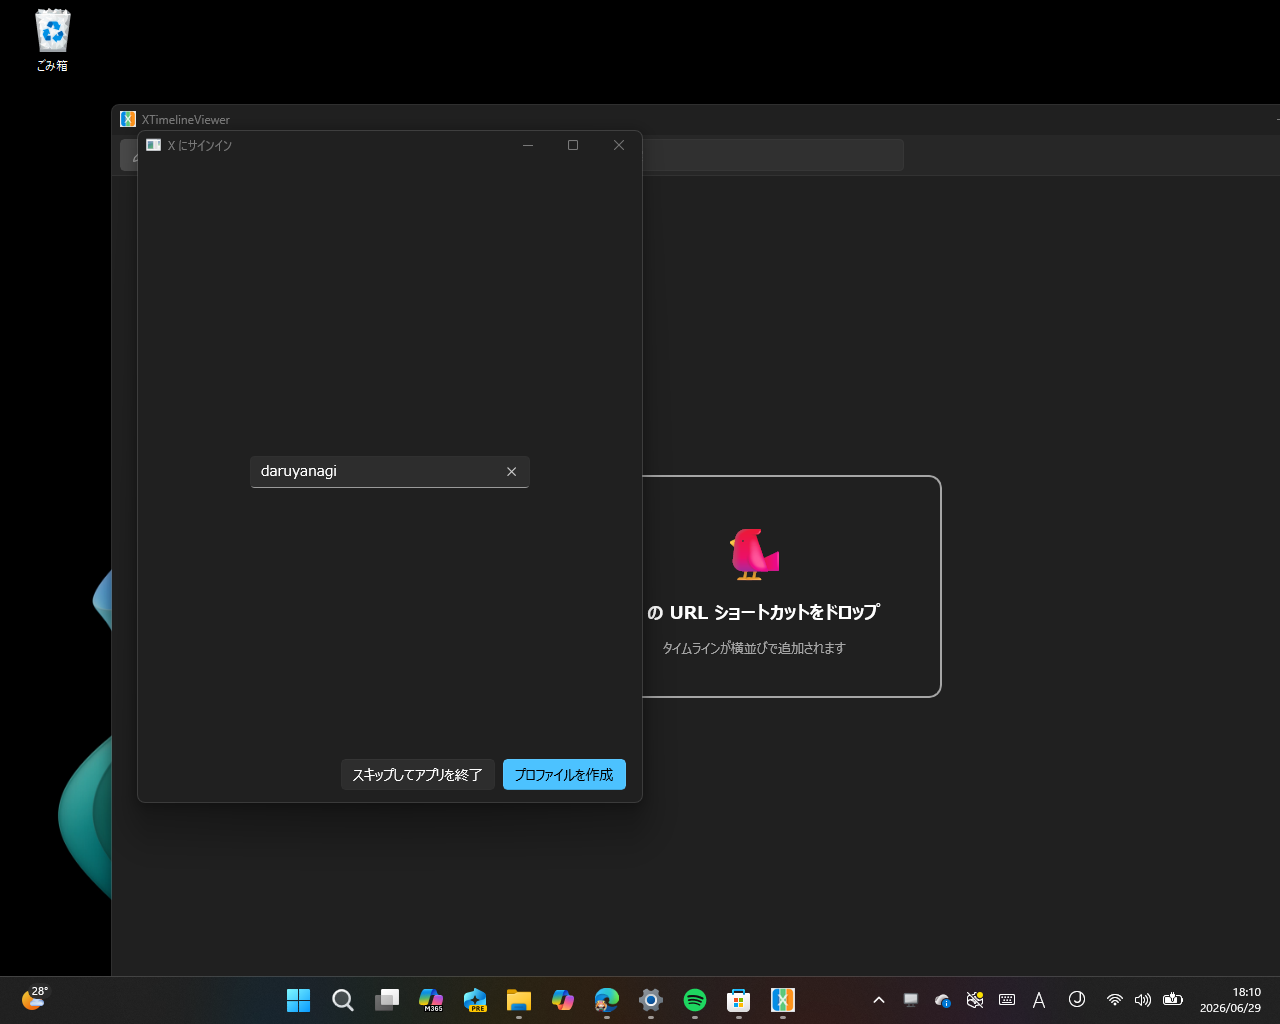This screenshot has height=1024, width=1280.
Task: Click the battery status tray icon
Action: click(1173, 1000)
